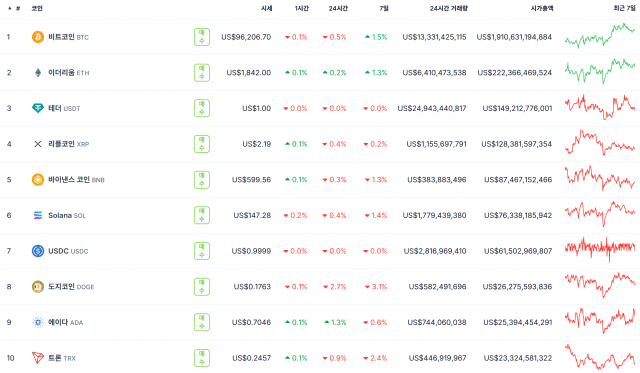The width and height of the screenshot is (640, 373).
Task: Sort by the 7일 change column header
Action: [384, 8]
